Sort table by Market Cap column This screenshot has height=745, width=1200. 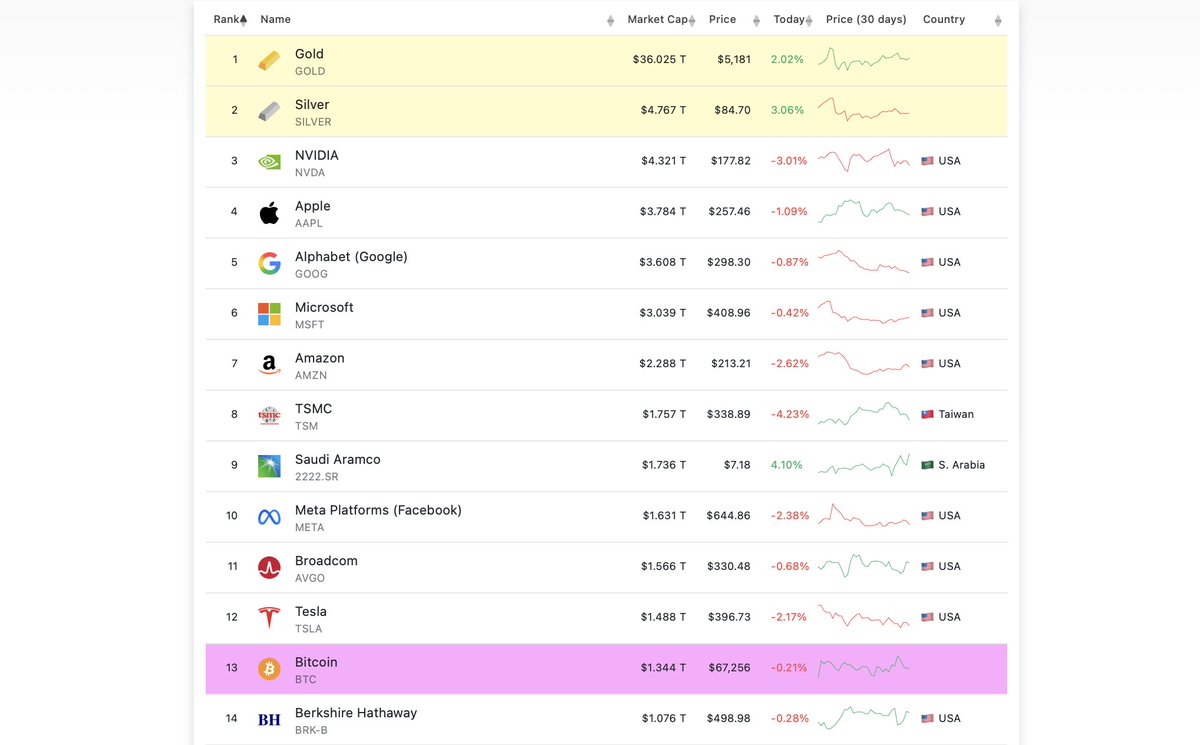(x=657, y=19)
